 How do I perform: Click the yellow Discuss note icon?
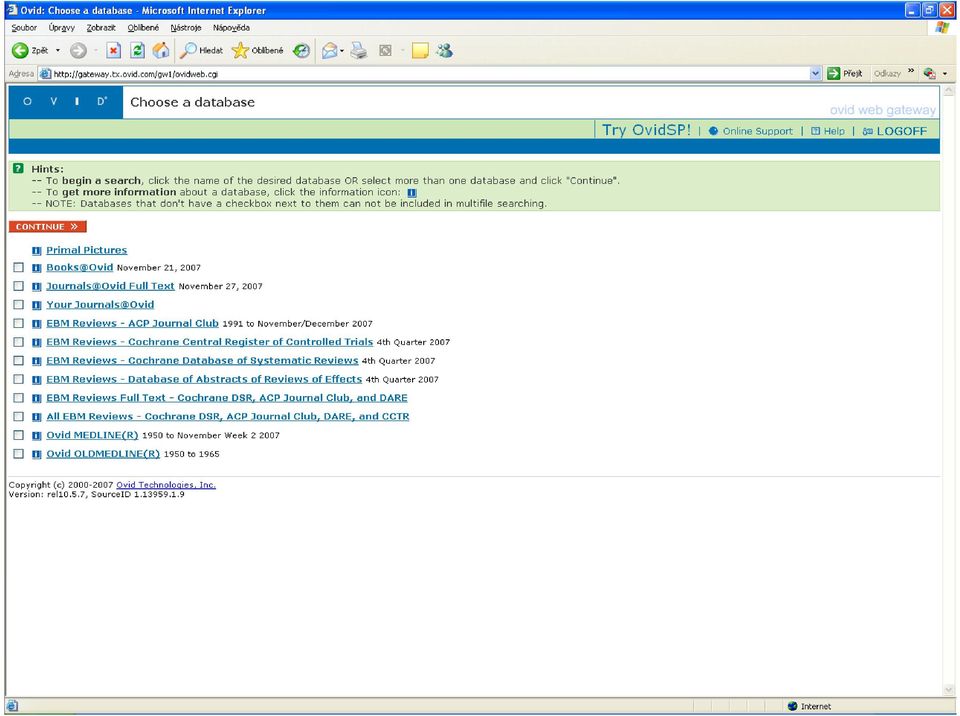420,51
